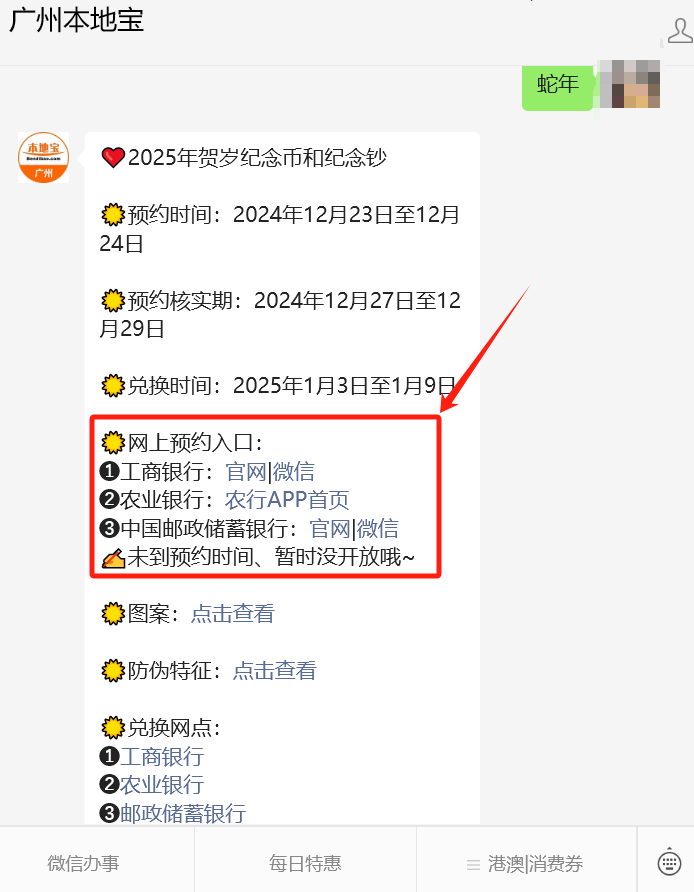Open 工商银行 微信 booking link
Viewport: 694px width, 892px height.
coord(294,472)
